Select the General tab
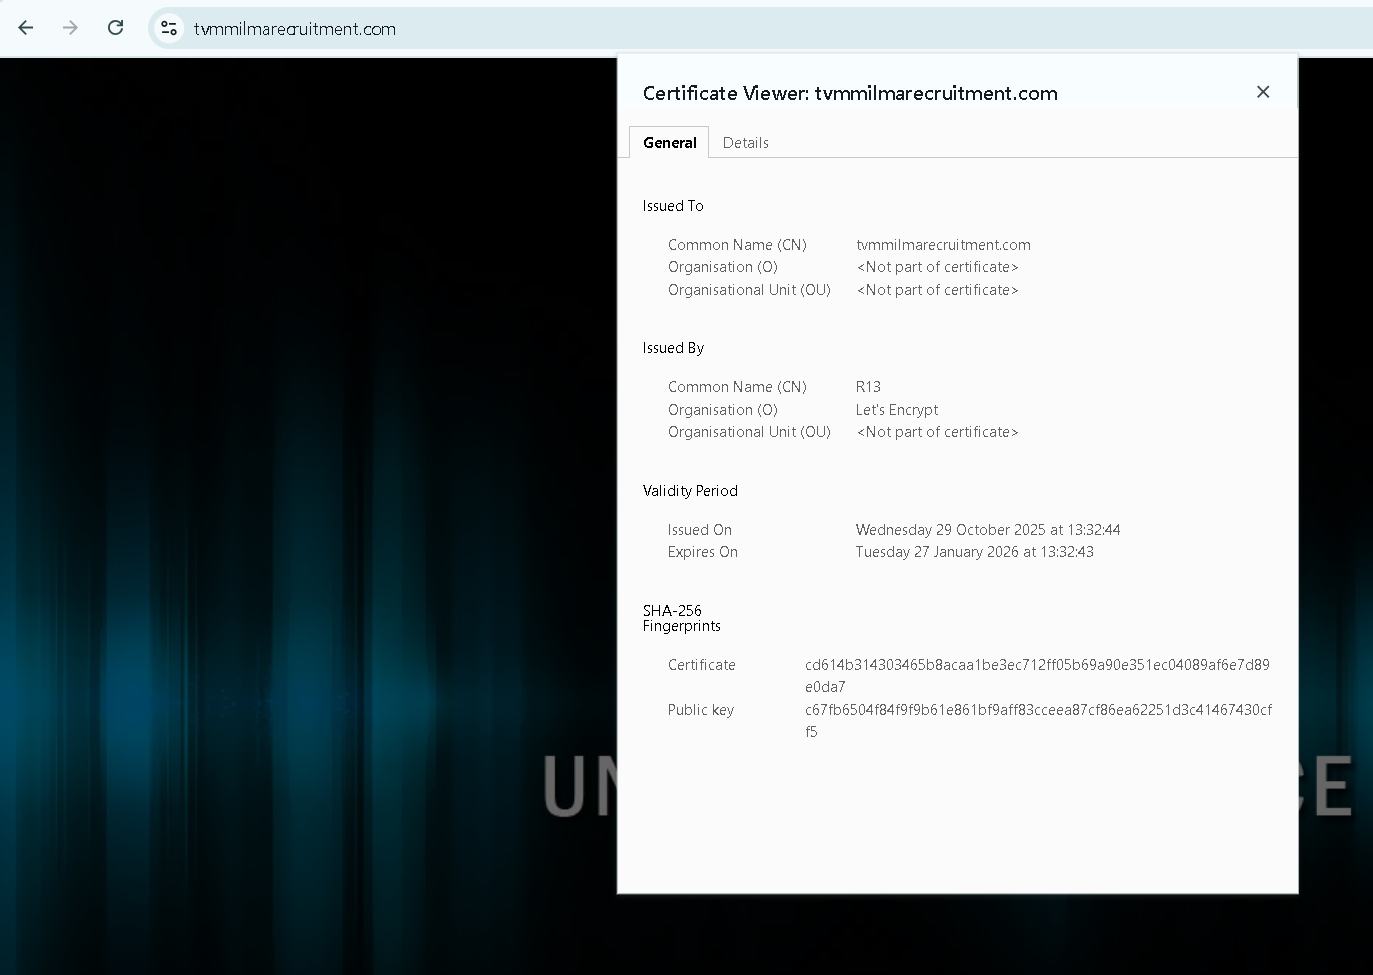 669,143
